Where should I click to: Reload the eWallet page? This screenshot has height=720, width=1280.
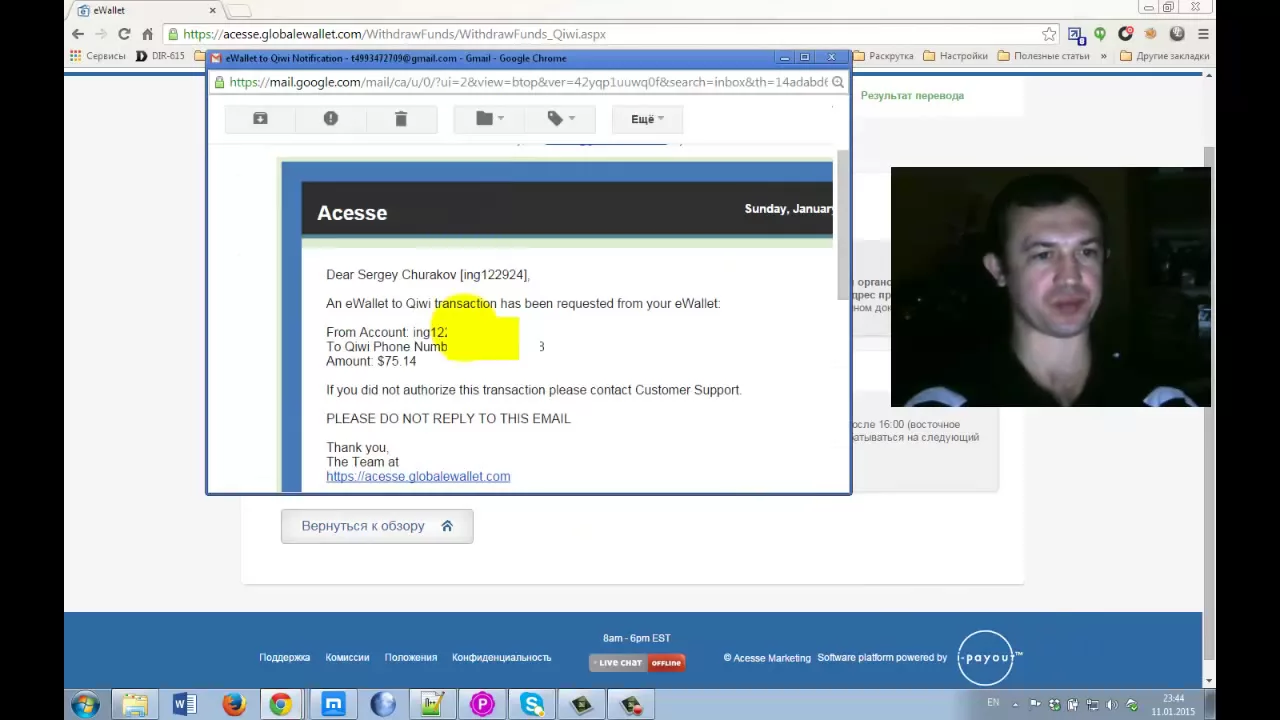124,34
